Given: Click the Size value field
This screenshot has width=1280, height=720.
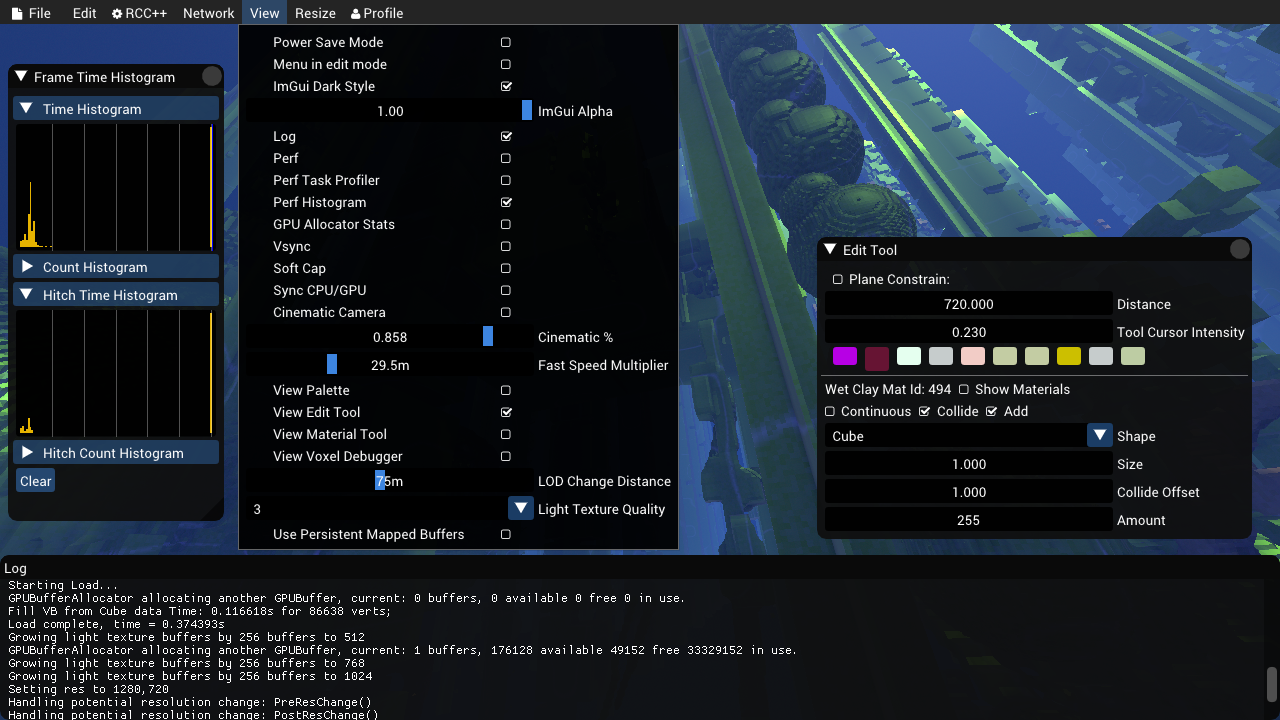Looking at the screenshot, I should [x=969, y=464].
